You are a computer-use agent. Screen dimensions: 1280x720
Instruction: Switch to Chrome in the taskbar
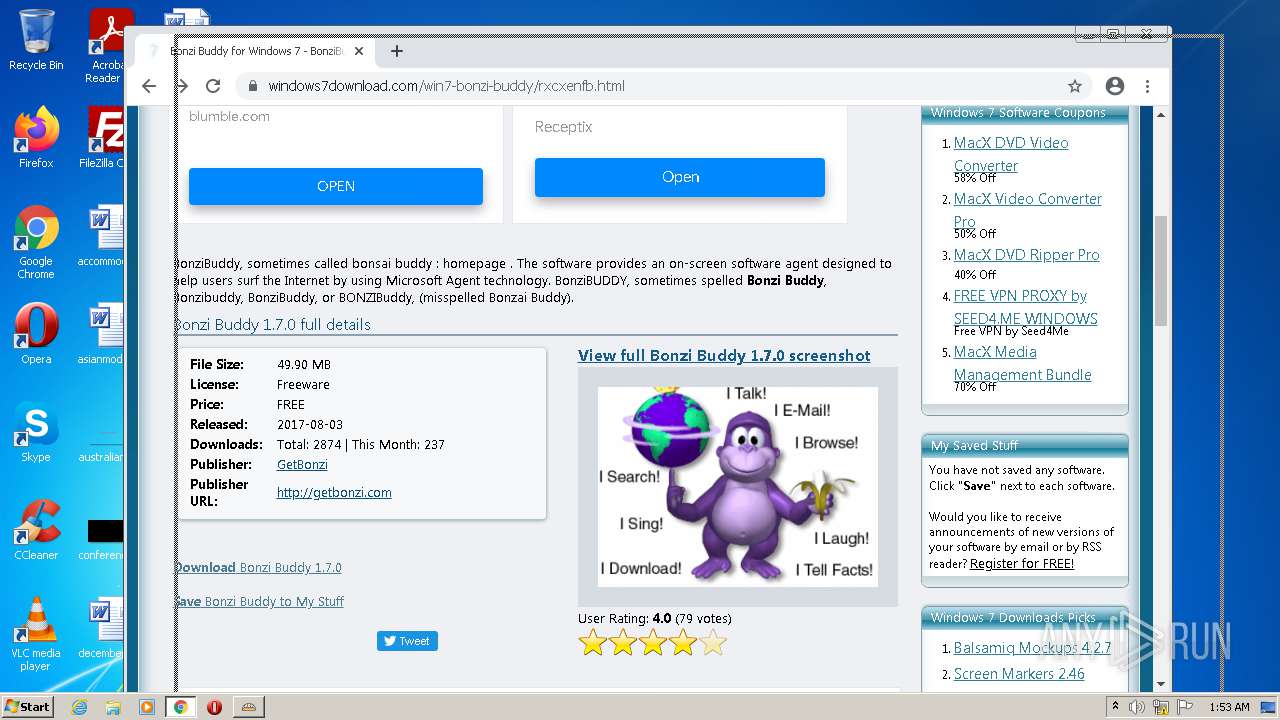(x=181, y=707)
